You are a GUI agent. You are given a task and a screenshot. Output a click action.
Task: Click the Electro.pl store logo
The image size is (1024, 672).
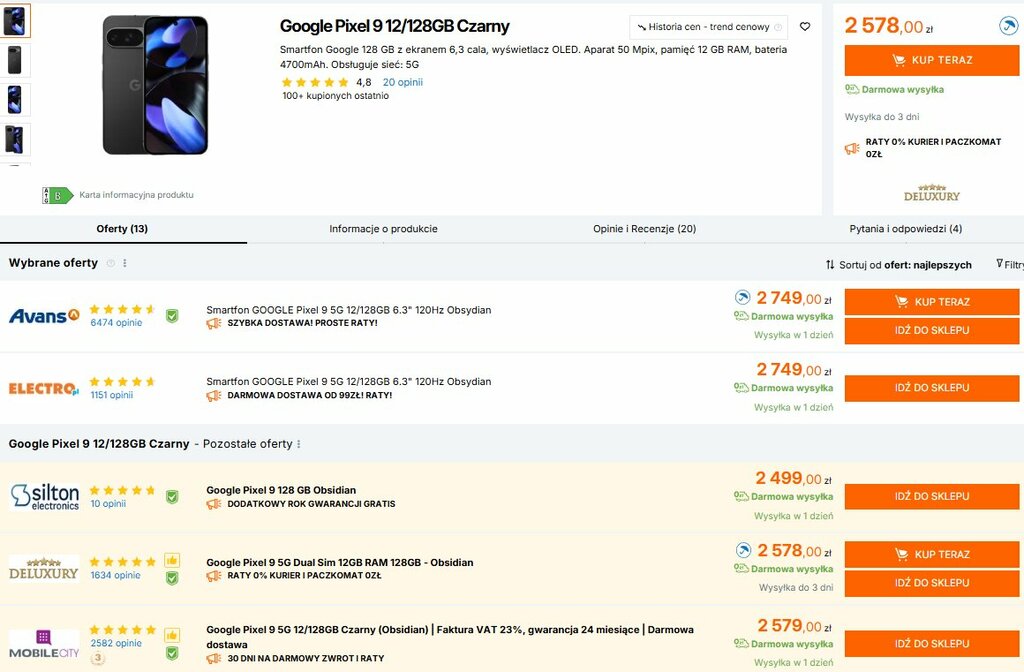tap(43, 388)
